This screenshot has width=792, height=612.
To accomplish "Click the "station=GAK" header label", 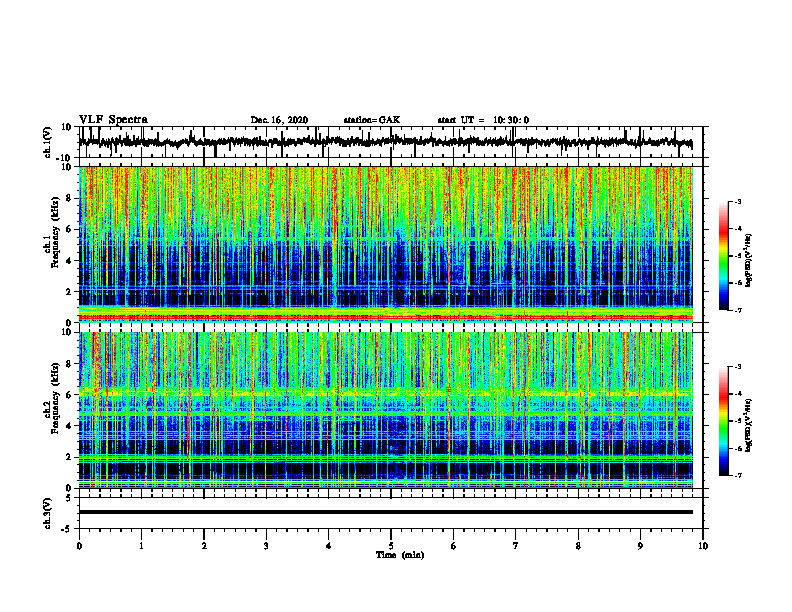I will [x=372, y=120].
